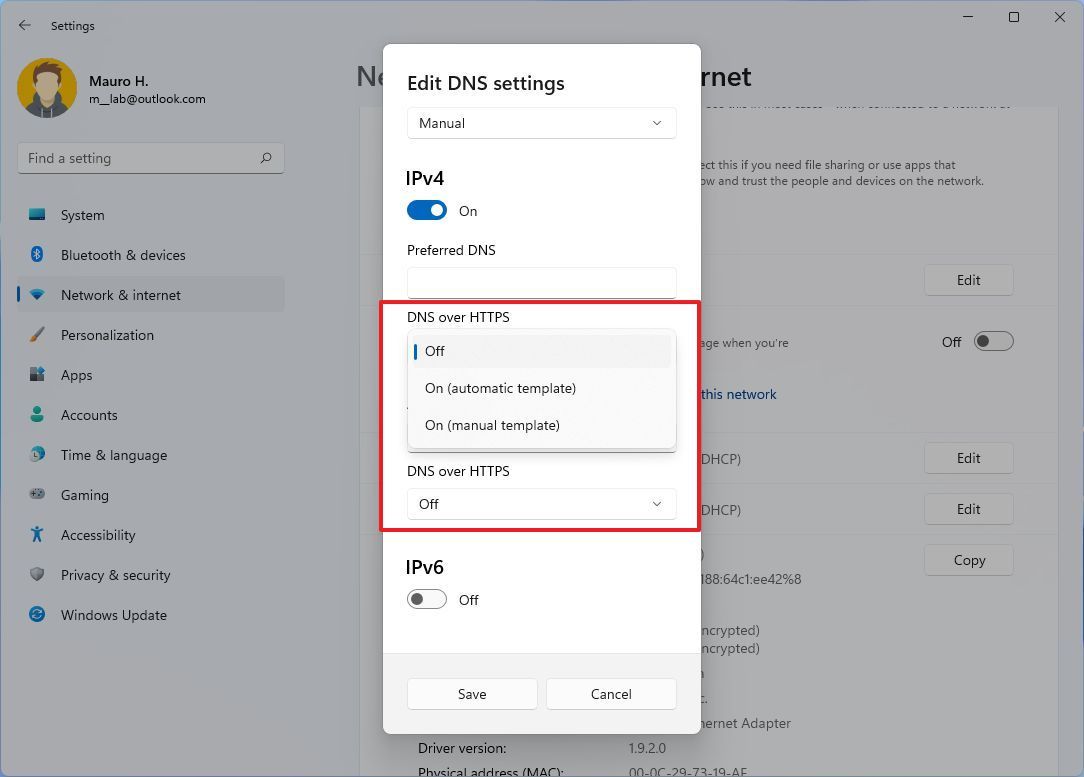Enable the IPv6 toggle
This screenshot has width=1084, height=777.
[x=426, y=599]
